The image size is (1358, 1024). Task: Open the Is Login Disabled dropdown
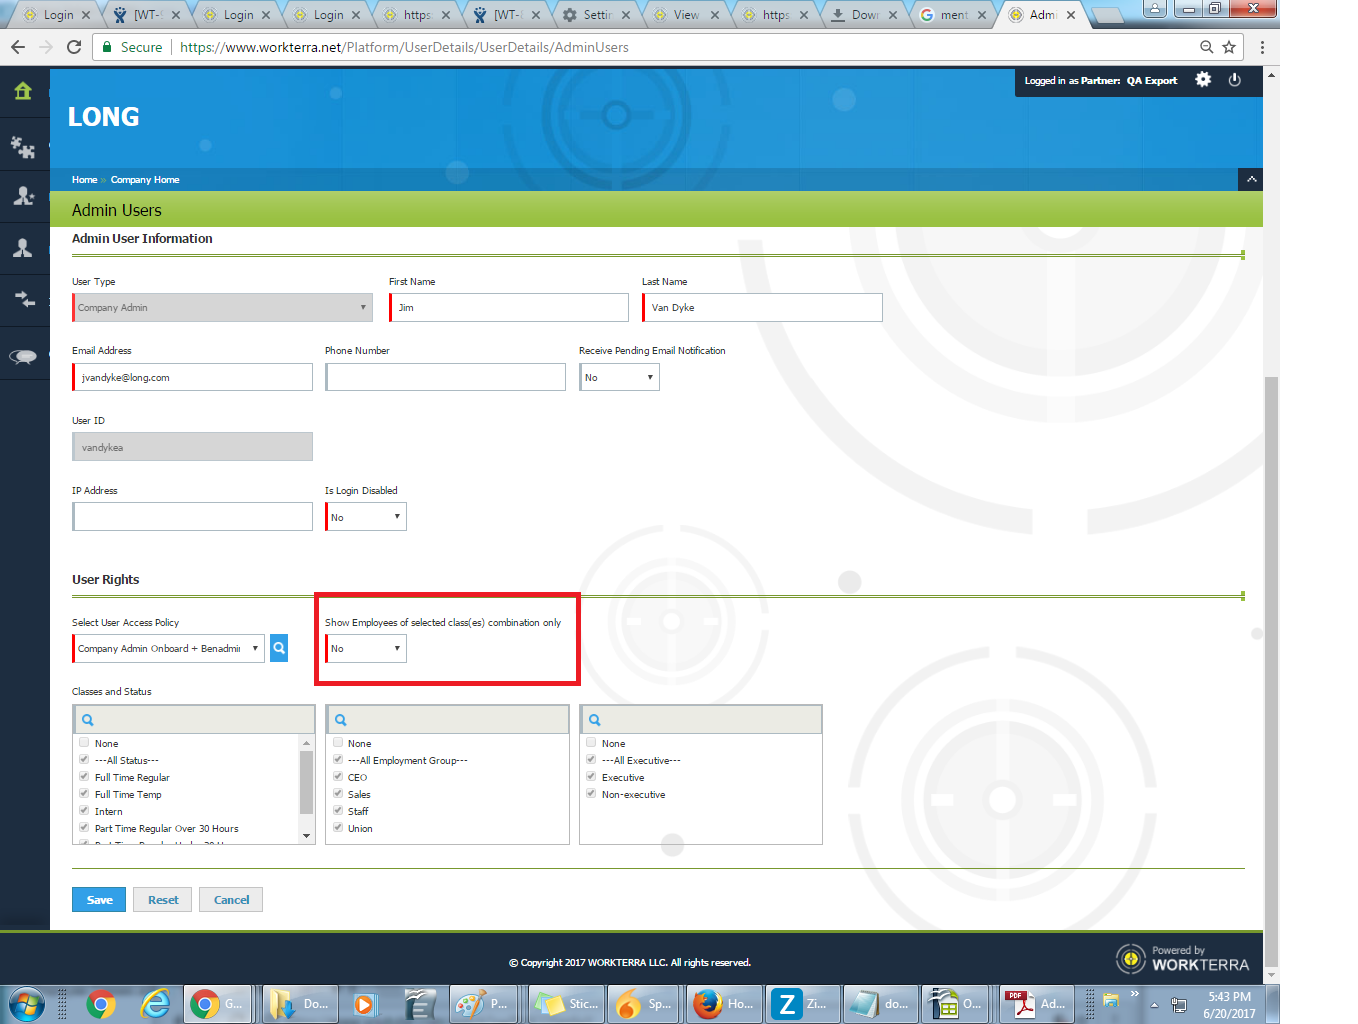pos(366,517)
